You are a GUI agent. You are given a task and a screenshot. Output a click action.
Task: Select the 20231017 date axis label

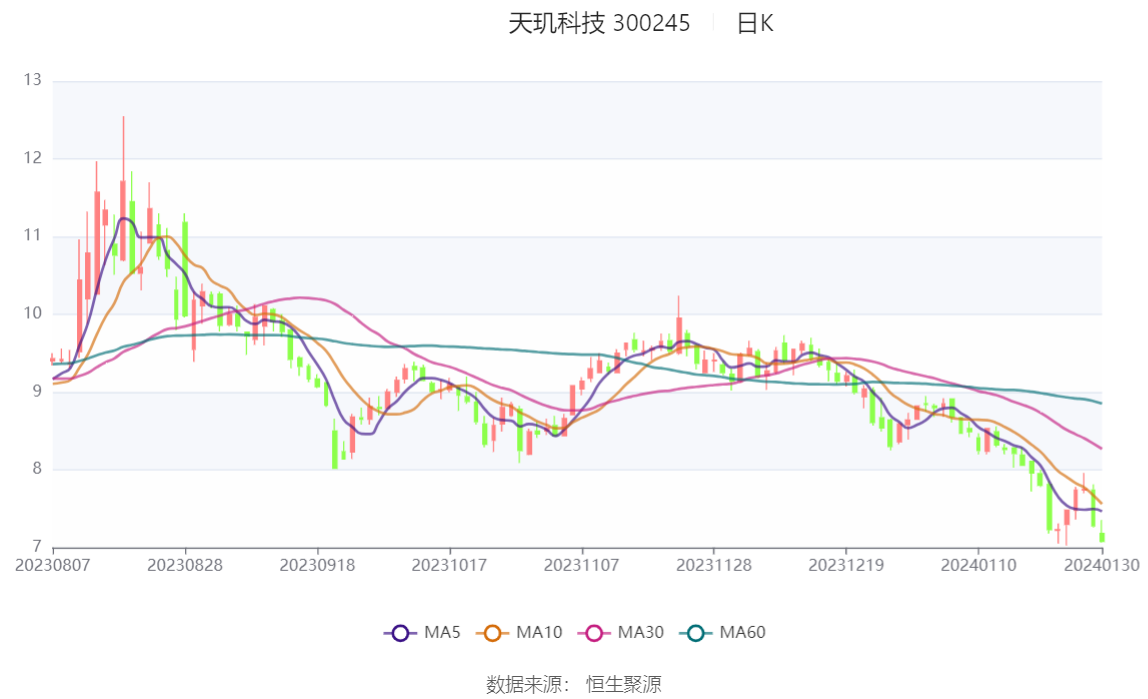pos(449,565)
